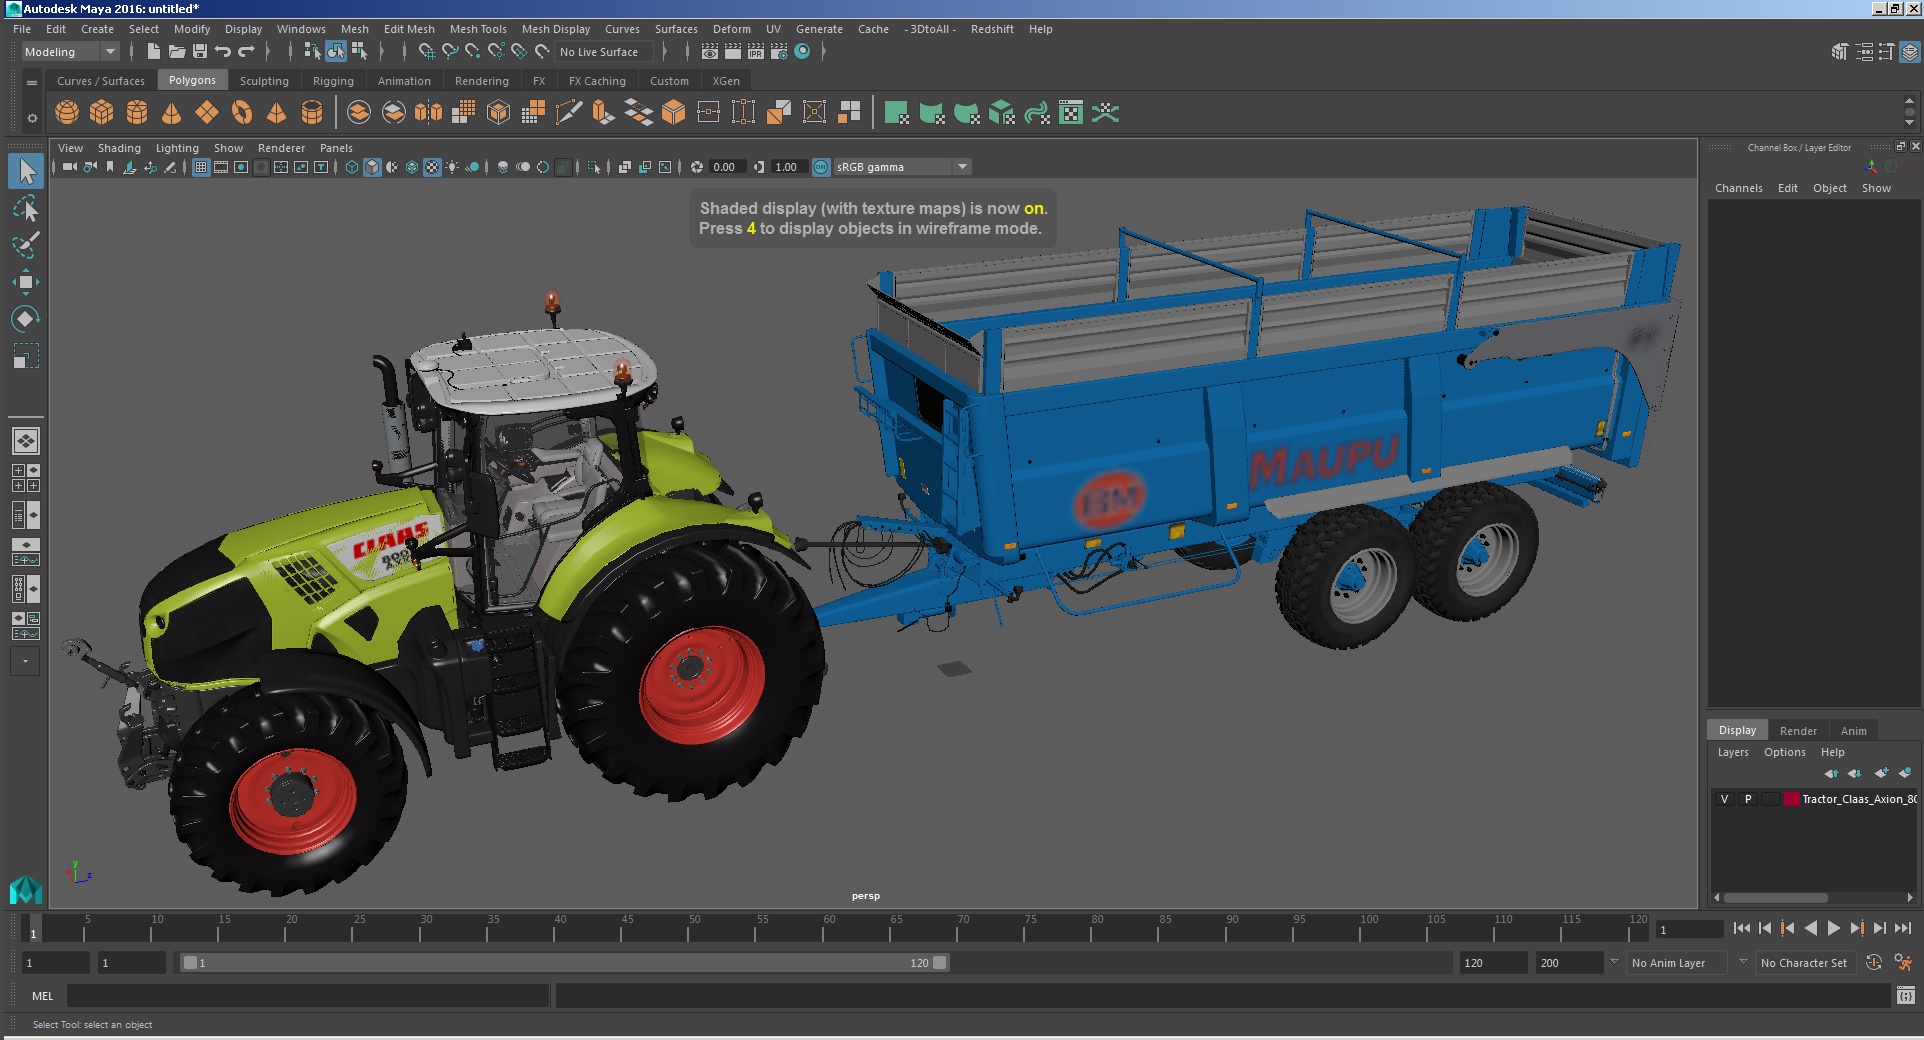This screenshot has width=1924, height=1040.
Task: Create a polygon cube from the shelf
Action: pos(102,112)
